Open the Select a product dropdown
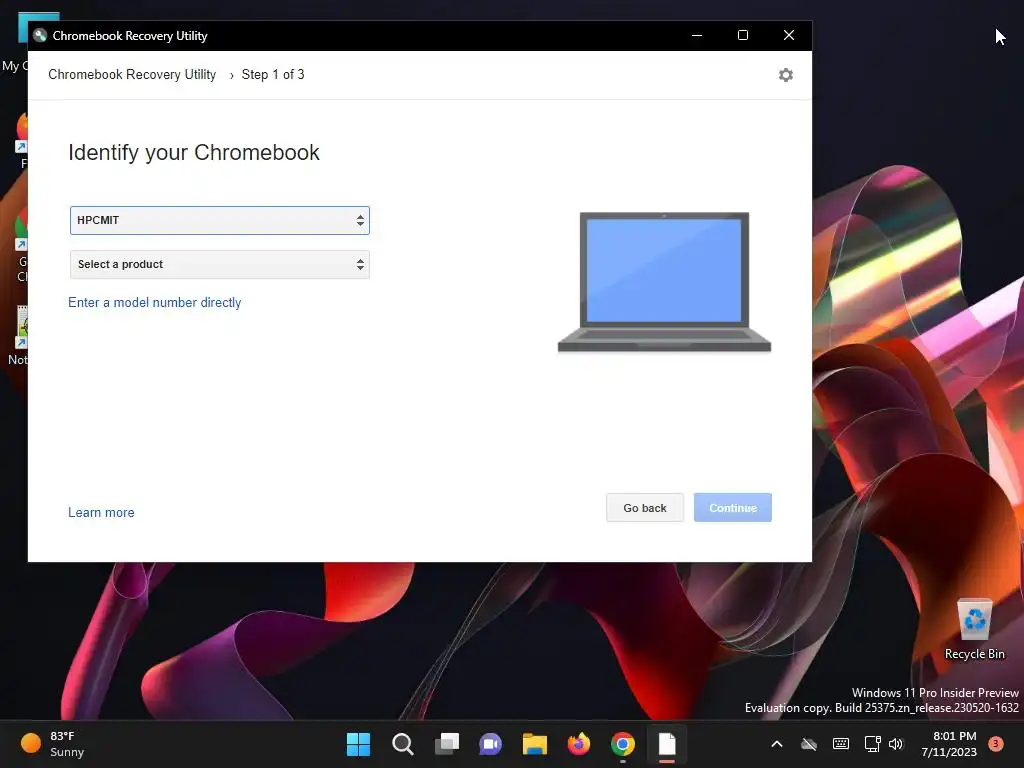 219,264
